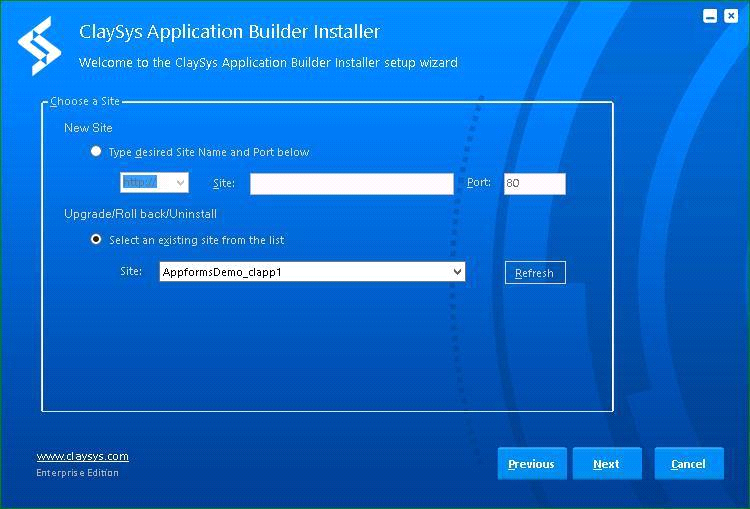Click the 'ClaySys Application Builder Installer' title
The height and width of the screenshot is (509, 750).
coord(230,32)
